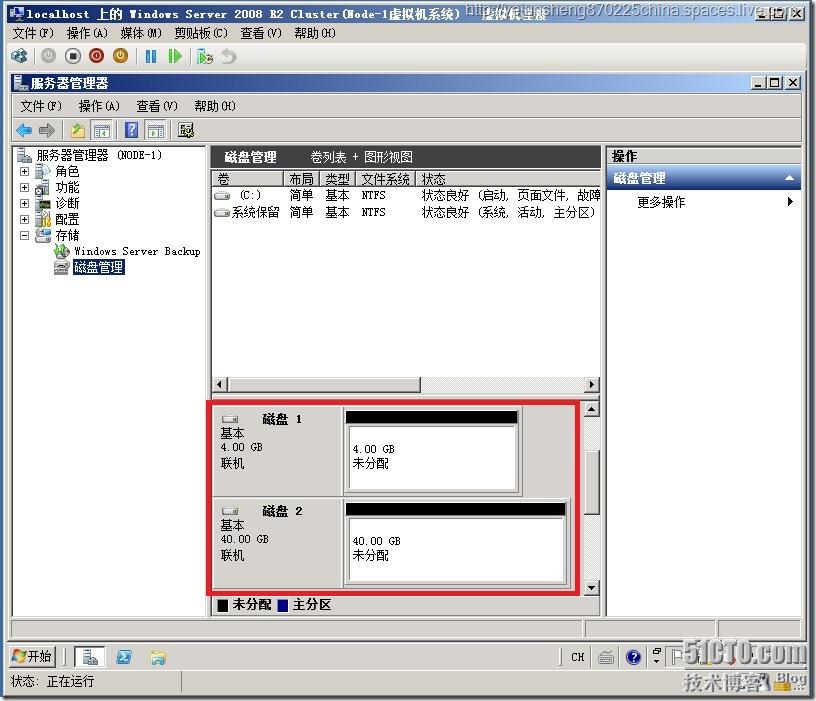Click the orange Save state icon
This screenshot has height=701, width=816.
point(120,56)
